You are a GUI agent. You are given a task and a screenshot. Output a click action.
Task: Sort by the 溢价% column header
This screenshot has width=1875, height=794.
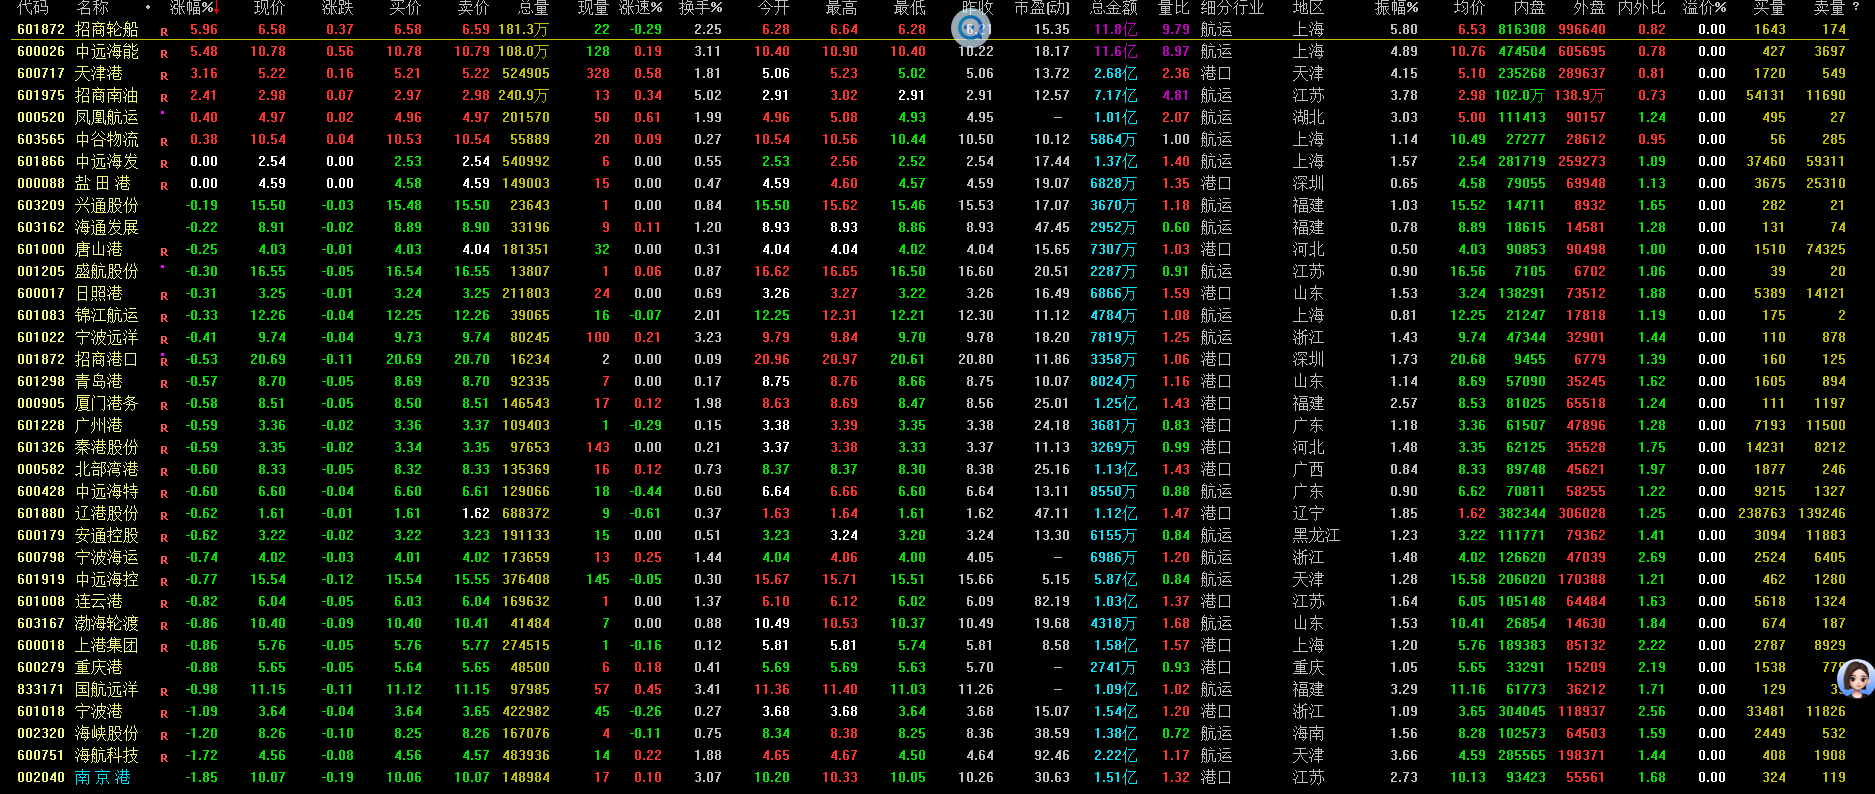pyautogui.click(x=1704, y=8)
